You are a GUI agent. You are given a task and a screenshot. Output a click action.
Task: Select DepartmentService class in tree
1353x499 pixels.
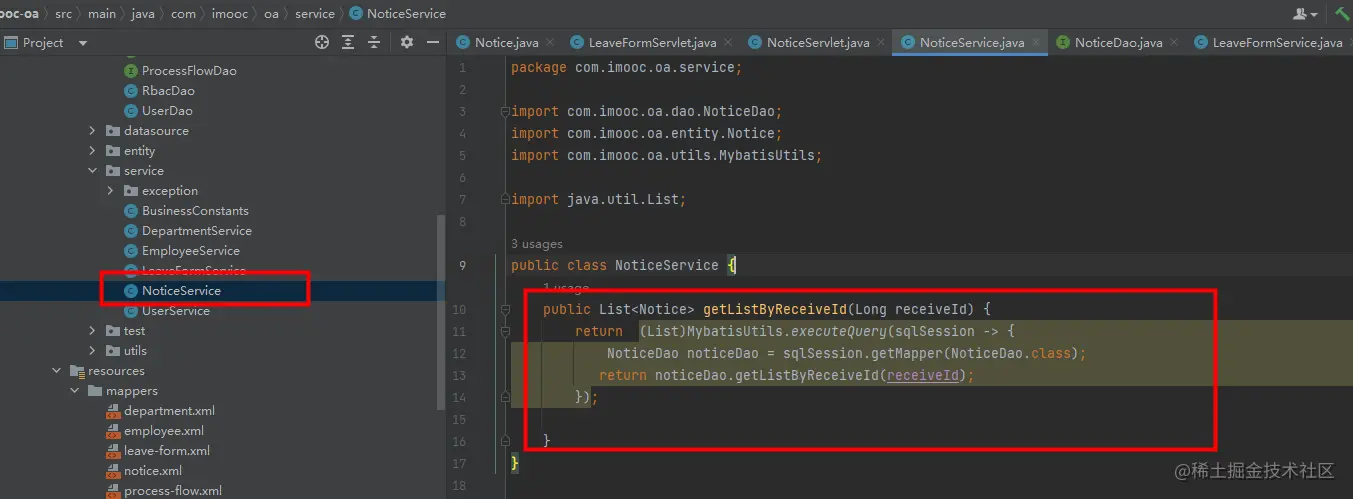click(197, 231)
